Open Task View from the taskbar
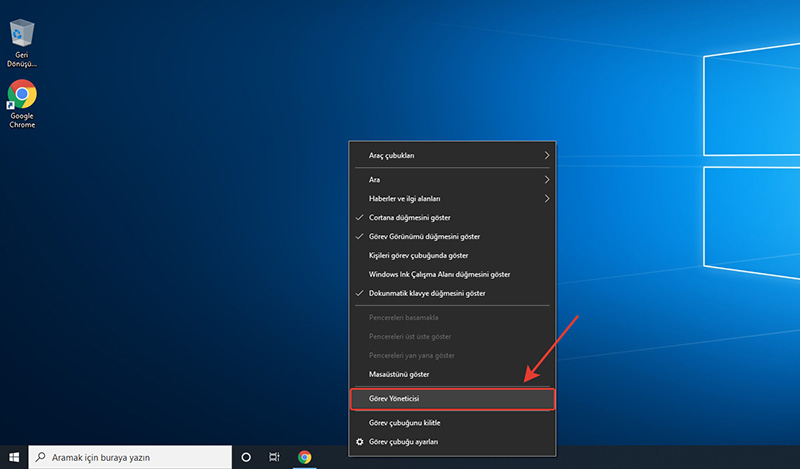This screenshot has height=469, width=800. click(275, 457)
